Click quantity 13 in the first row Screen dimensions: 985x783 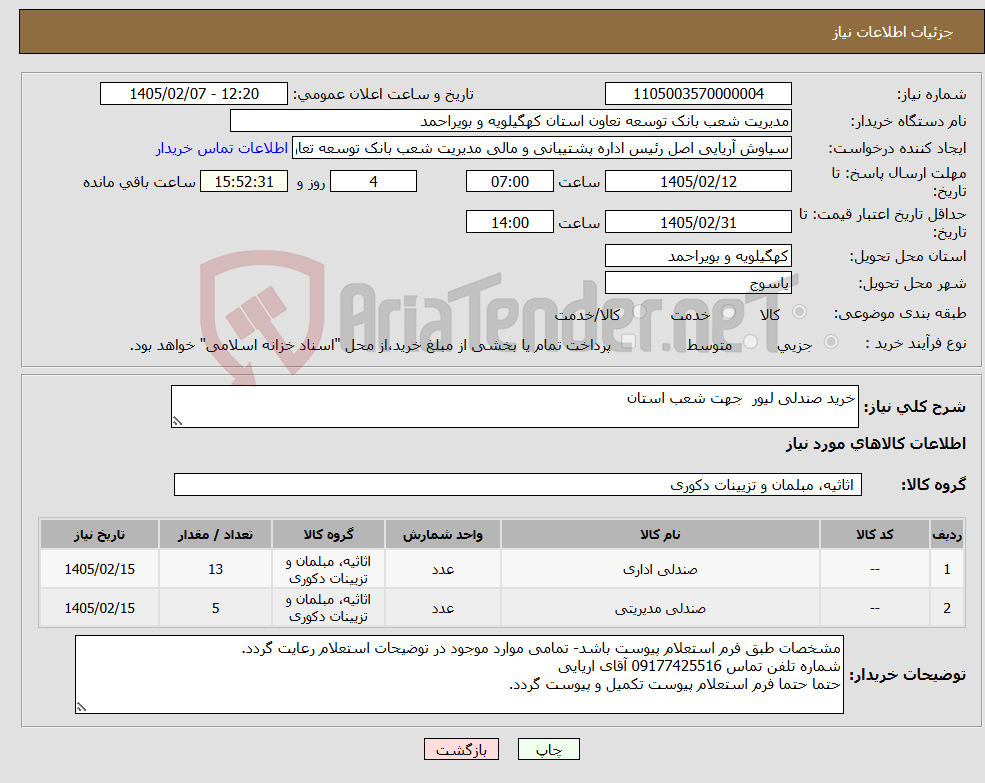(215, 569)
